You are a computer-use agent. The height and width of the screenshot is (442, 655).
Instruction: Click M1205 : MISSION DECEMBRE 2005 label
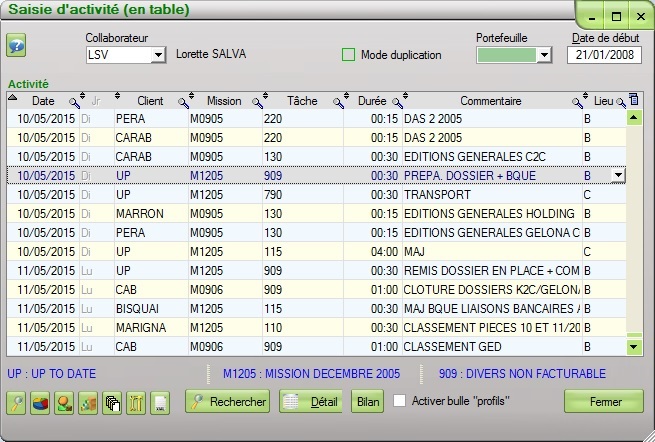tap(312, 373)
